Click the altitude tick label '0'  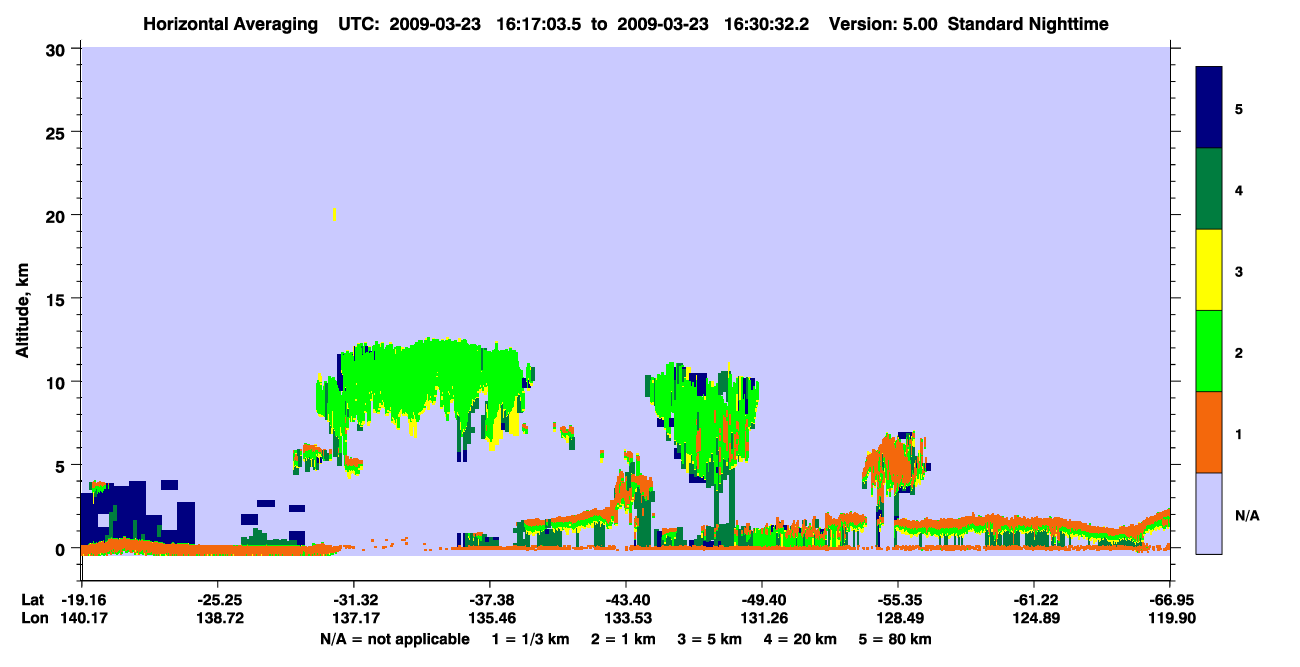coord(62,549)
